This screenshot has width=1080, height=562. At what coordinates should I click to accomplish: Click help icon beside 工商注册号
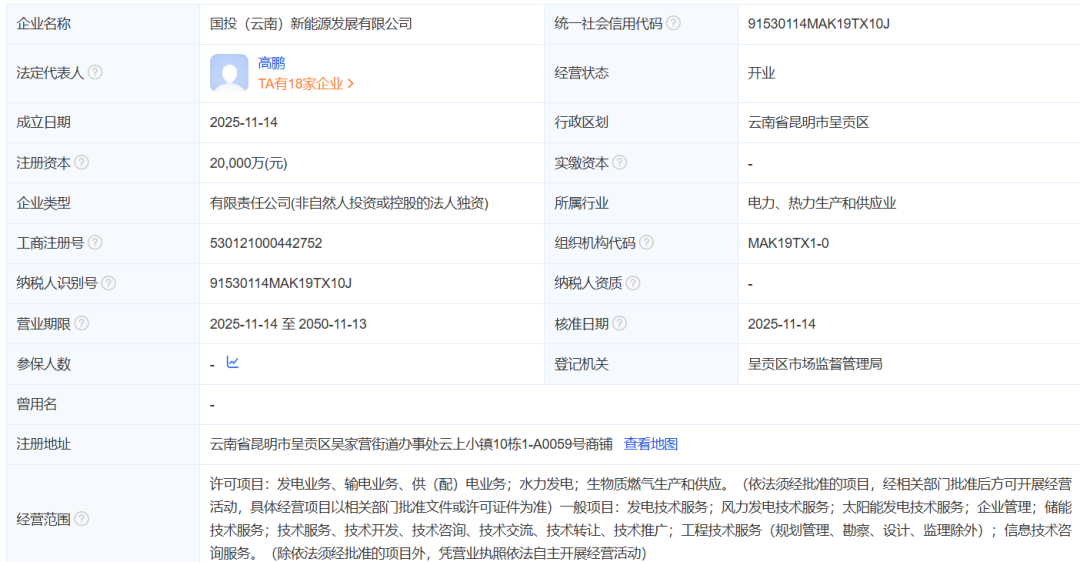96,243
